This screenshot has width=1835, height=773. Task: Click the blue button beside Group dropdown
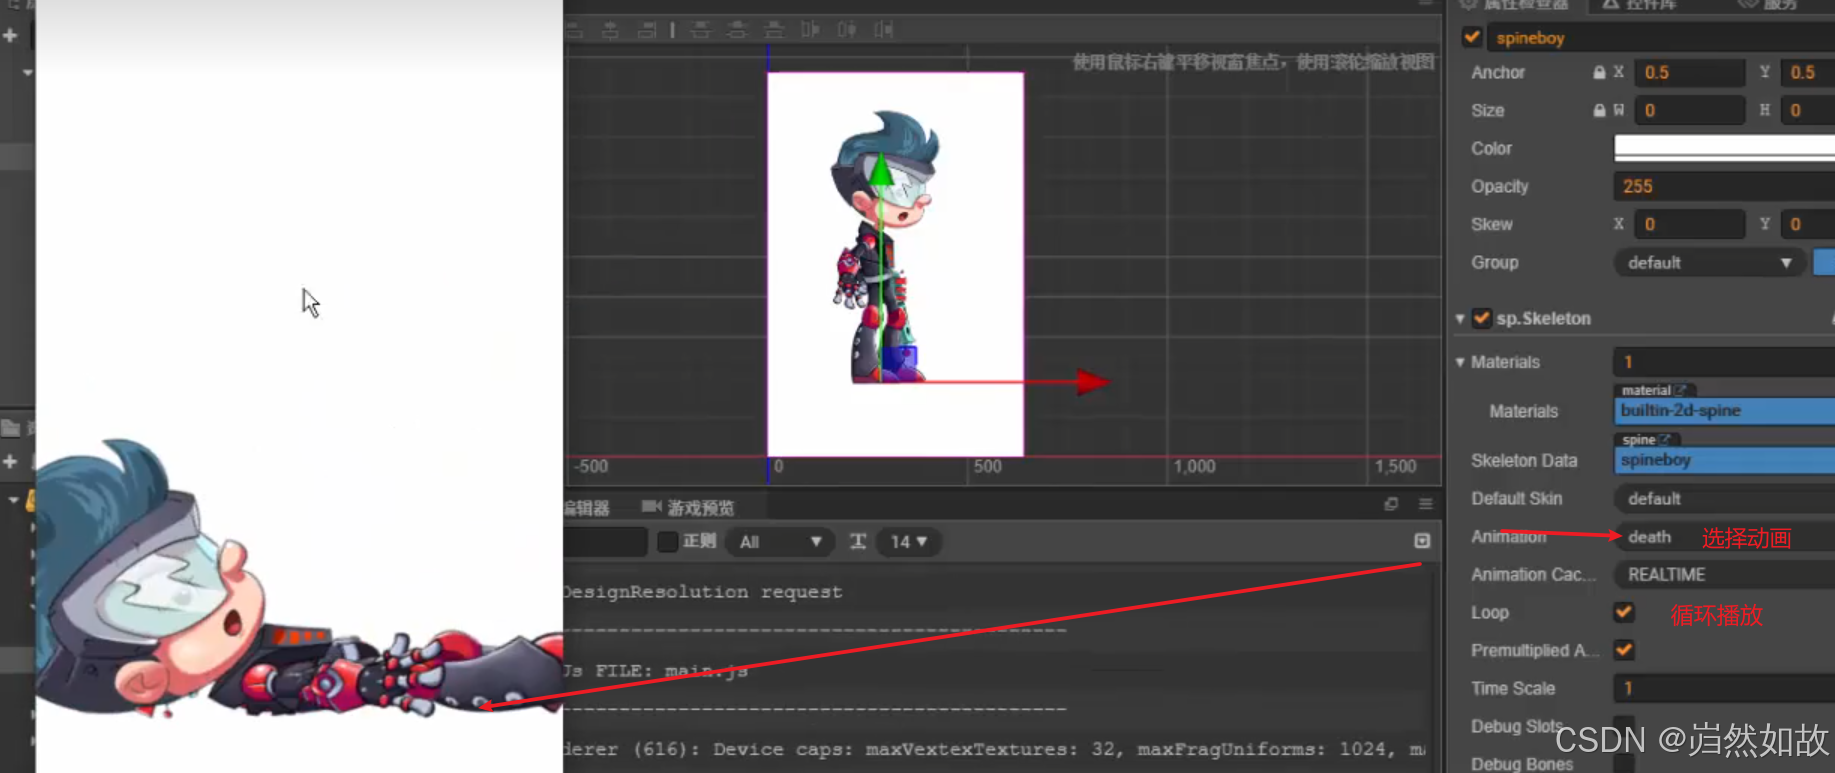click(x=1824, y=262)
